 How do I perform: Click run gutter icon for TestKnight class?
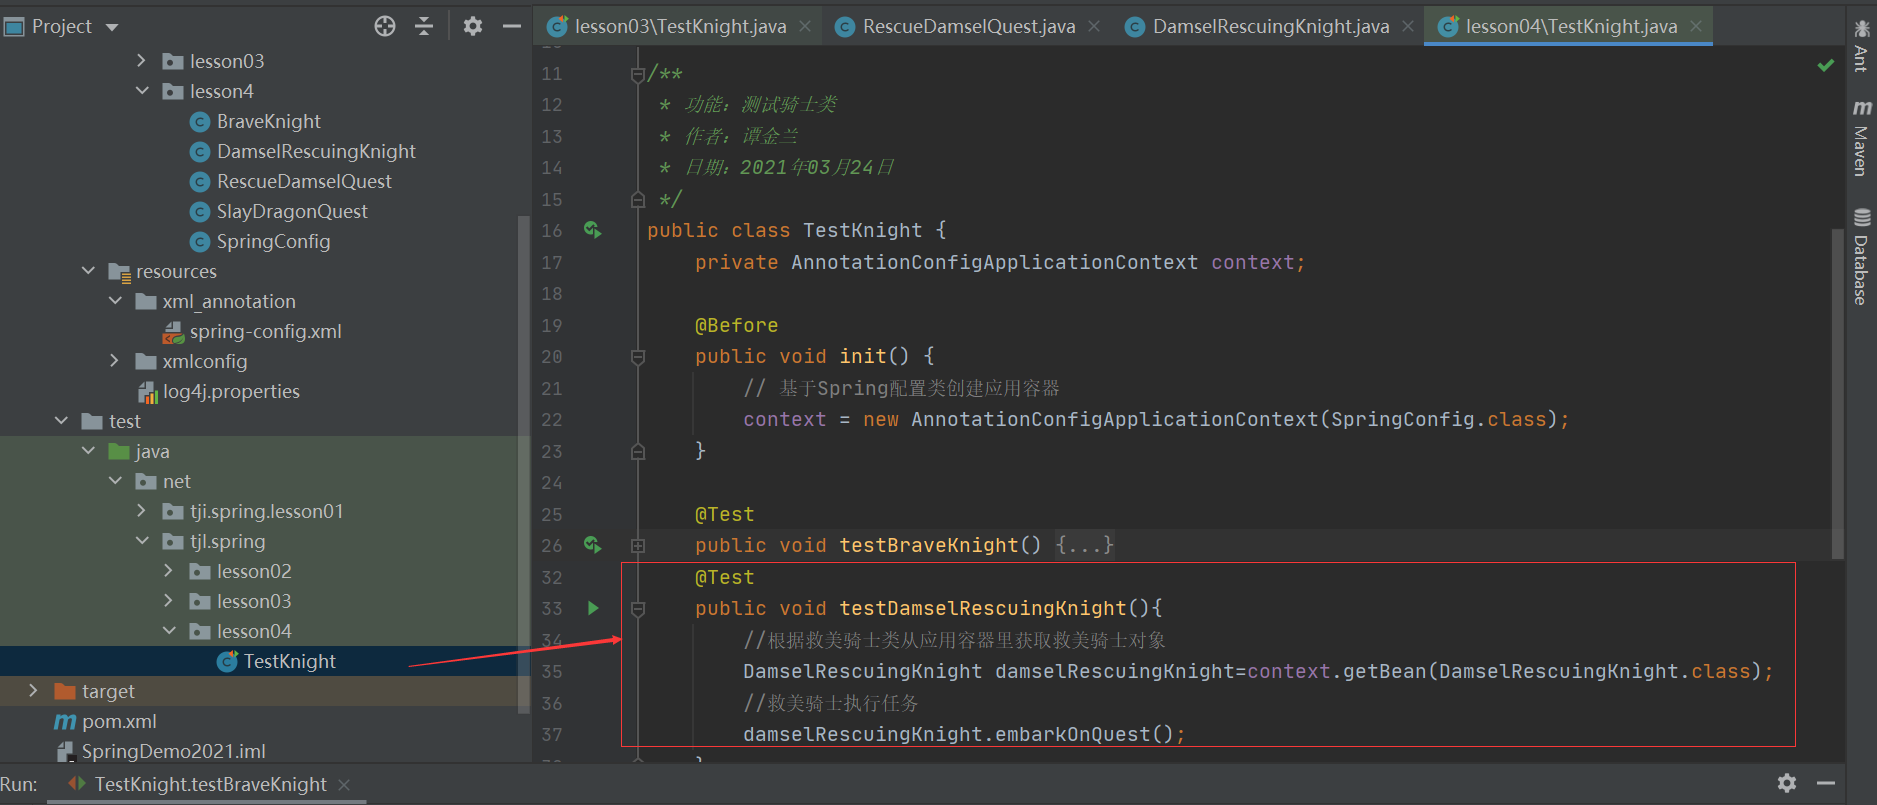point(593,230)
